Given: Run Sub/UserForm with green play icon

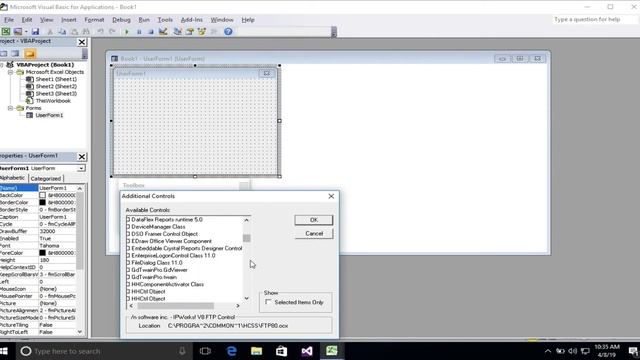Looking at the screenshot, I should pyautogui.click(x=127, y=31).
